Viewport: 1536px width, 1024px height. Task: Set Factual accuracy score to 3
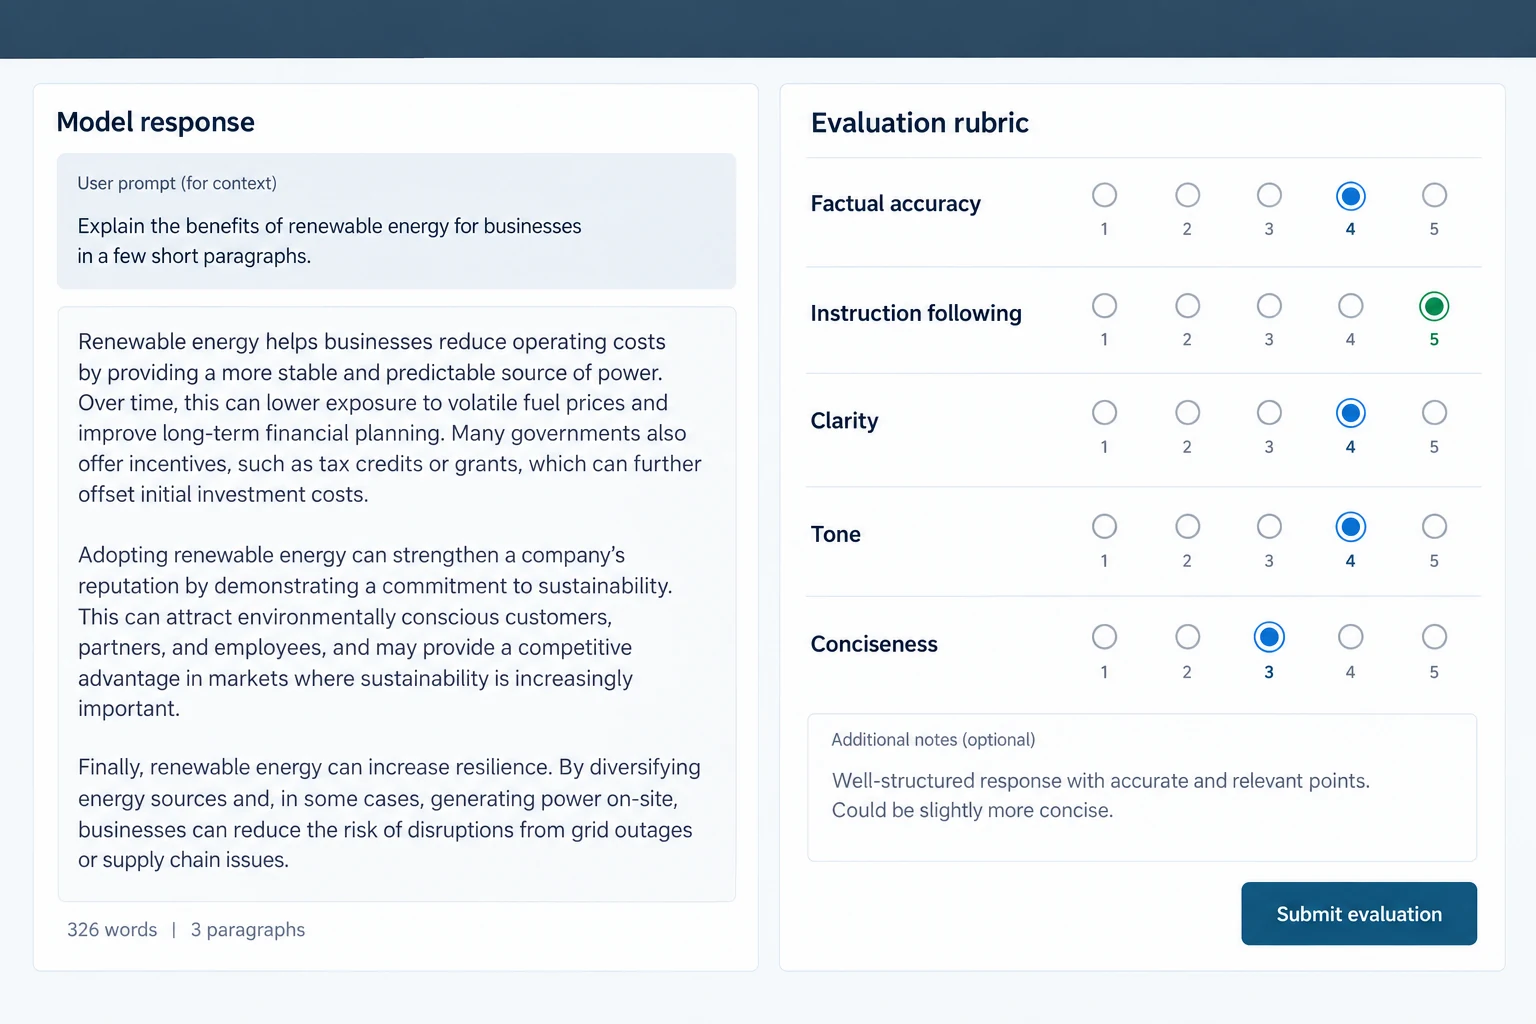click(x=1269, y=195)
